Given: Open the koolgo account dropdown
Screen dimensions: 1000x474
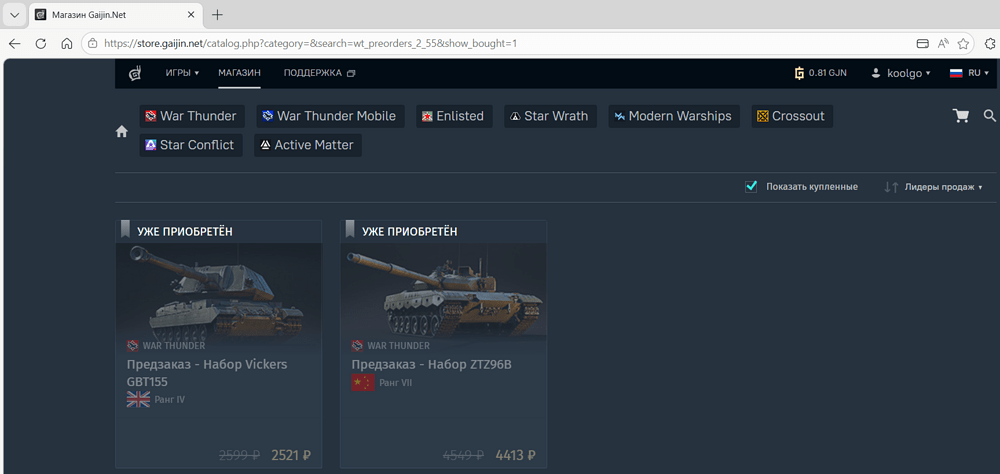Looking at the screenshot, I should pyautogui.click(x=901, y=73).
